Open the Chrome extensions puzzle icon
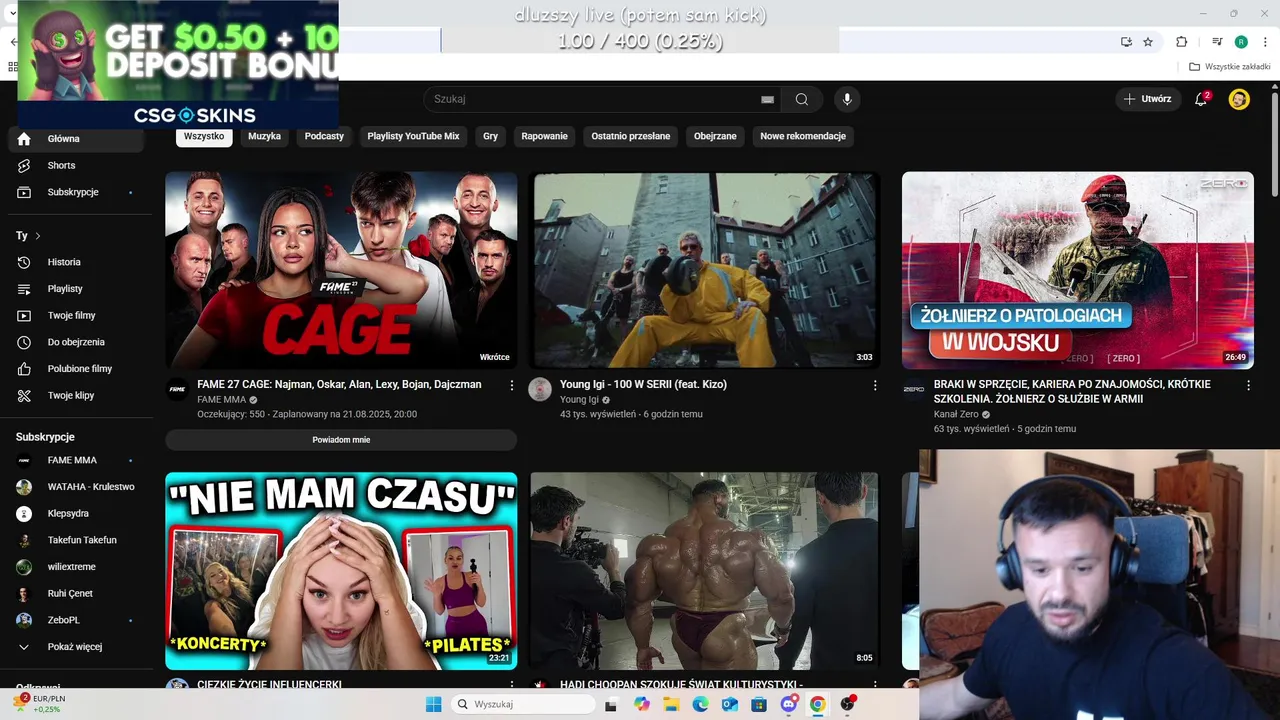Image resolution: width=1280 pixels, height=720 pixels. 1181,42
